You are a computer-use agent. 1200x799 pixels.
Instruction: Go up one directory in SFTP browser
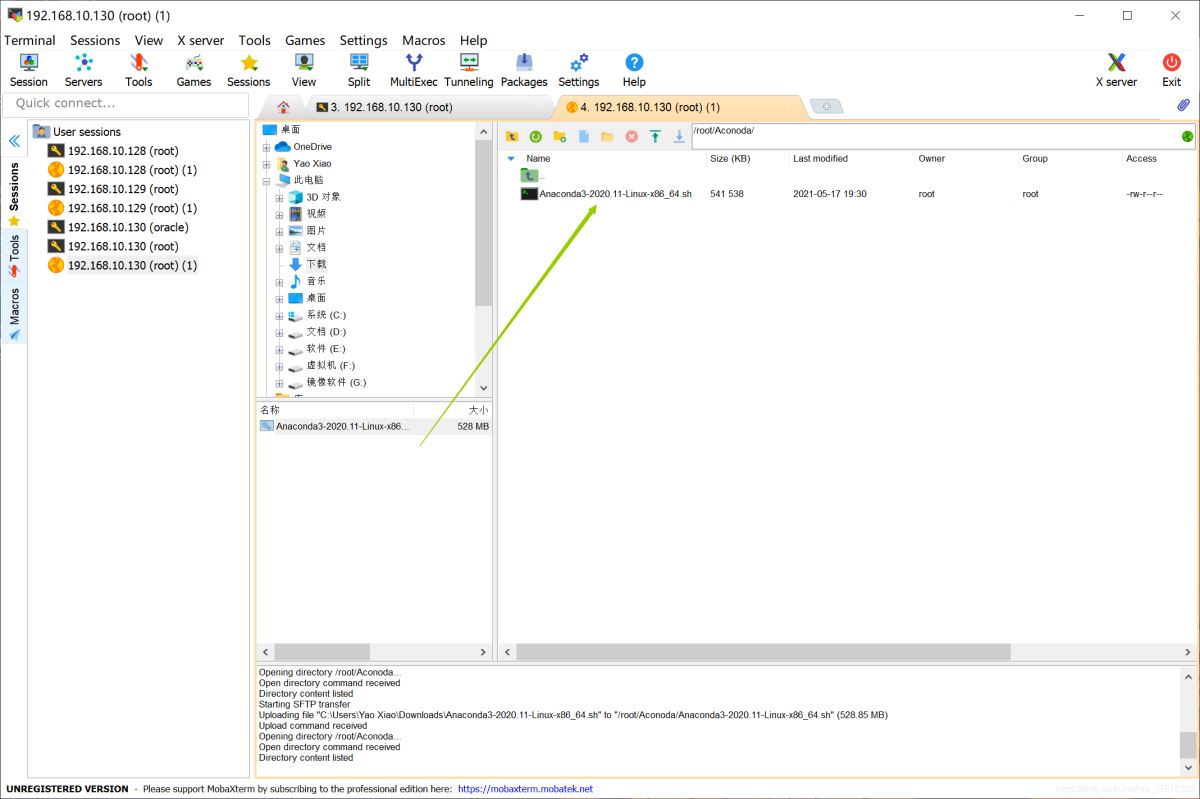point(512,135)
